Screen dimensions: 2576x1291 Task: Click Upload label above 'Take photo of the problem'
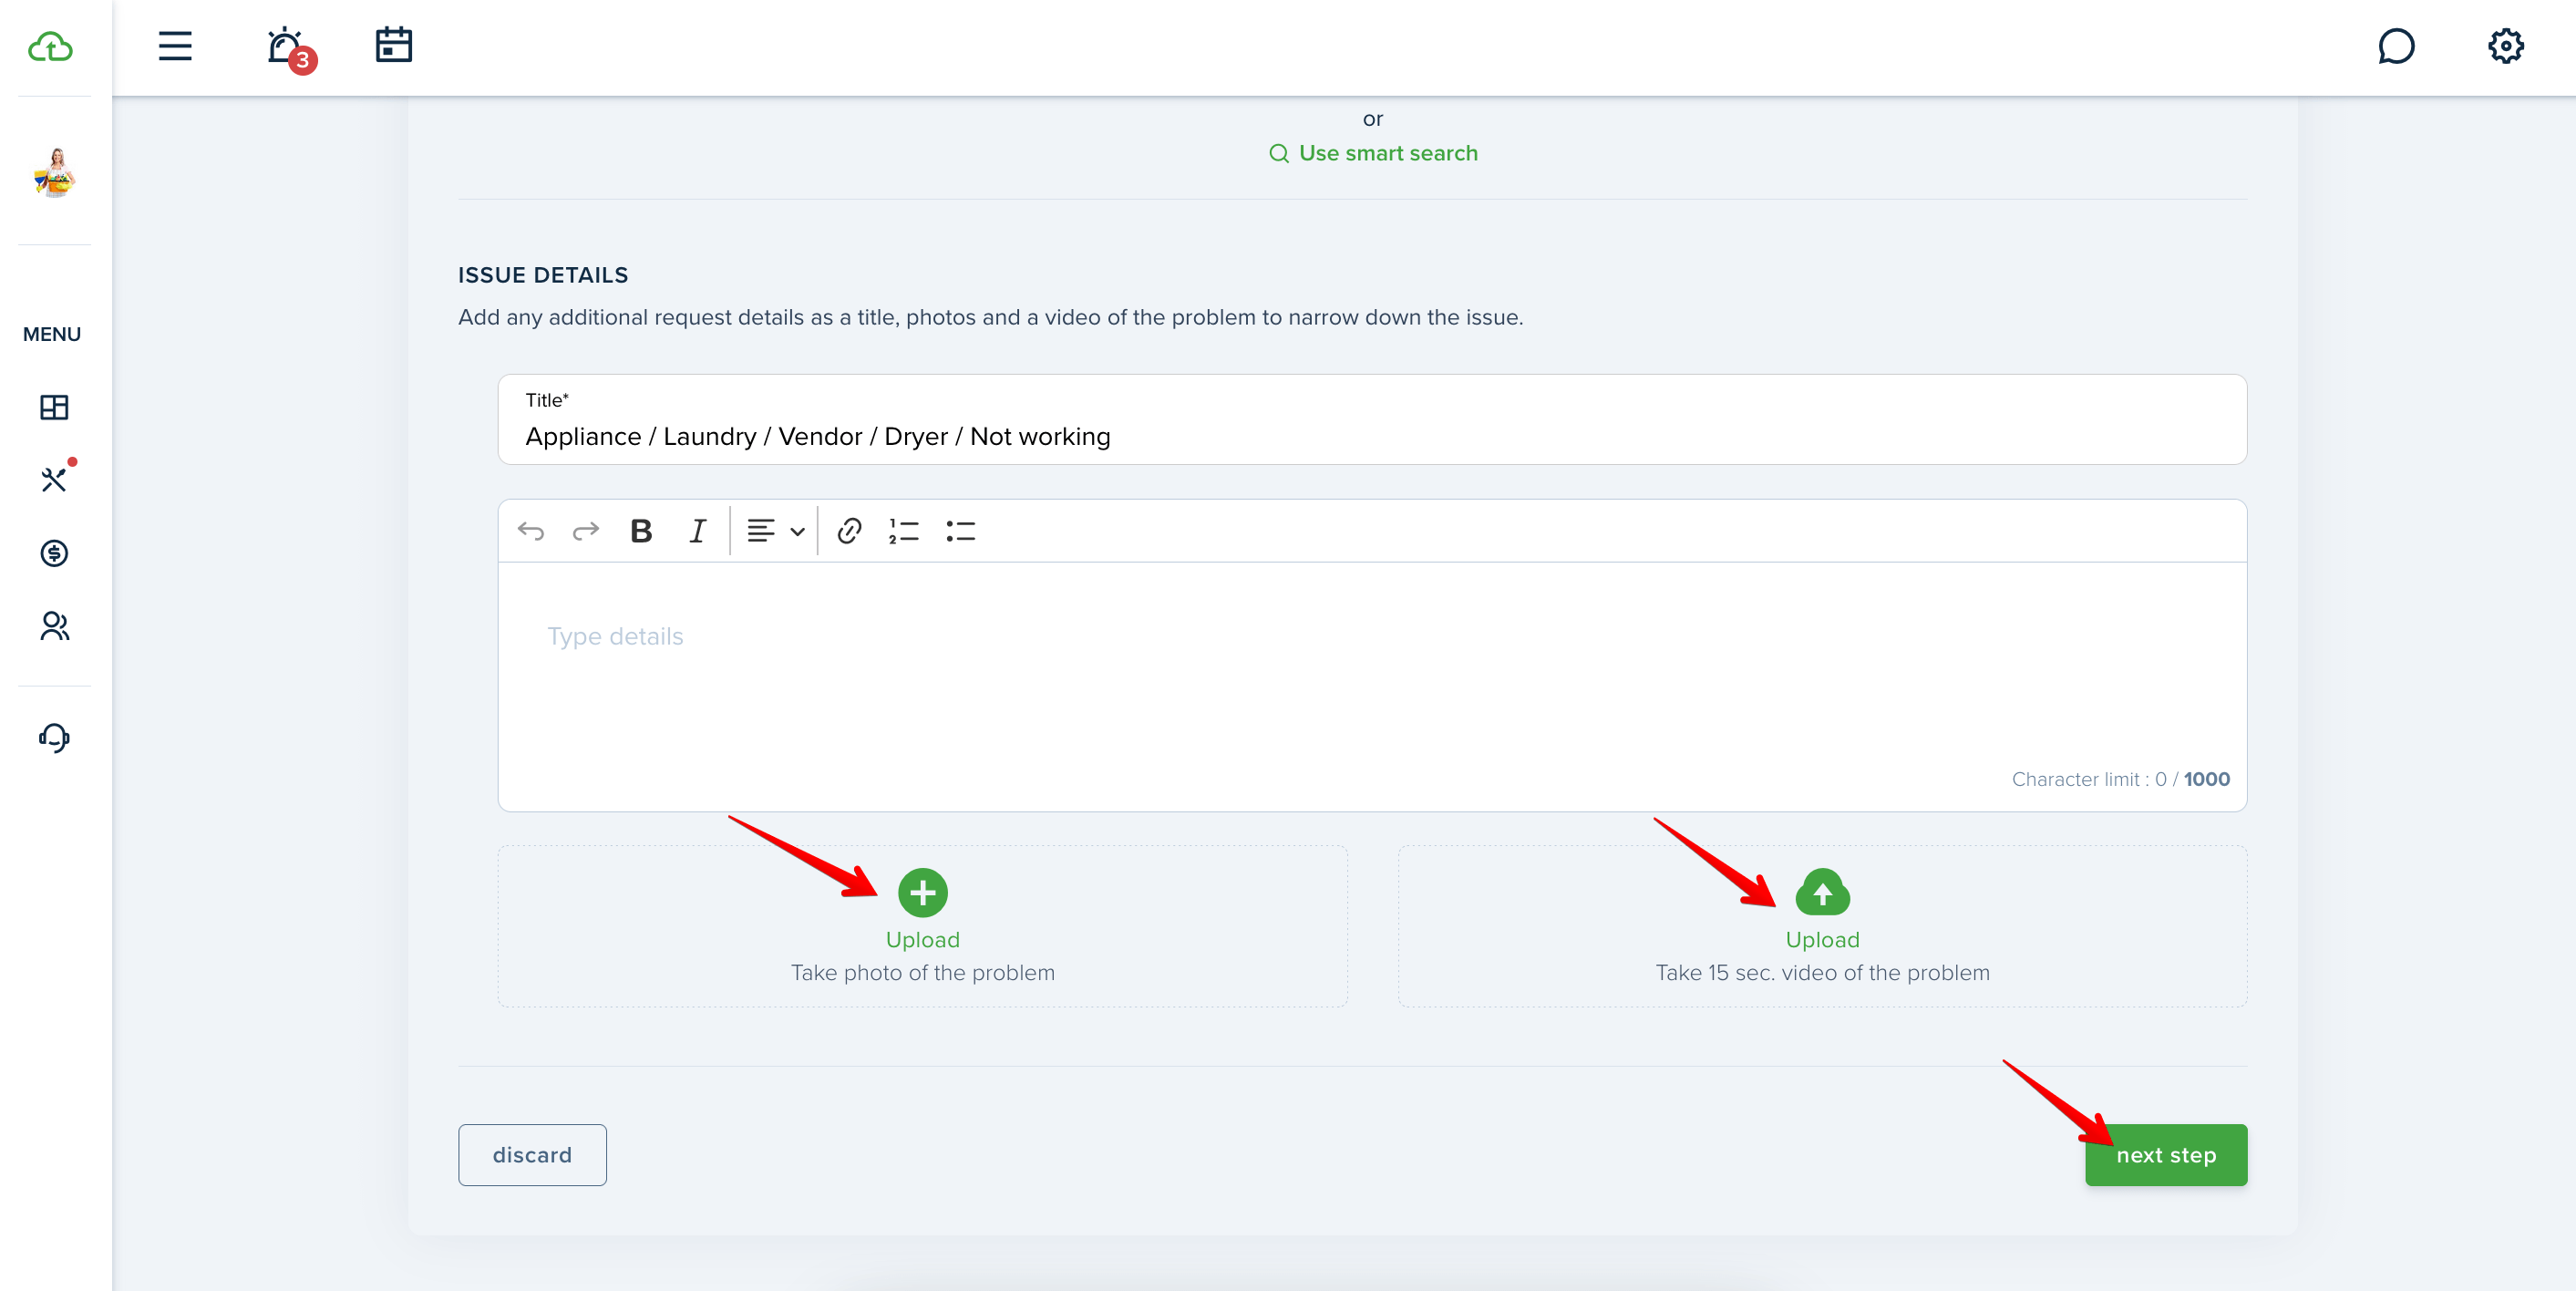tap(922, 940)
